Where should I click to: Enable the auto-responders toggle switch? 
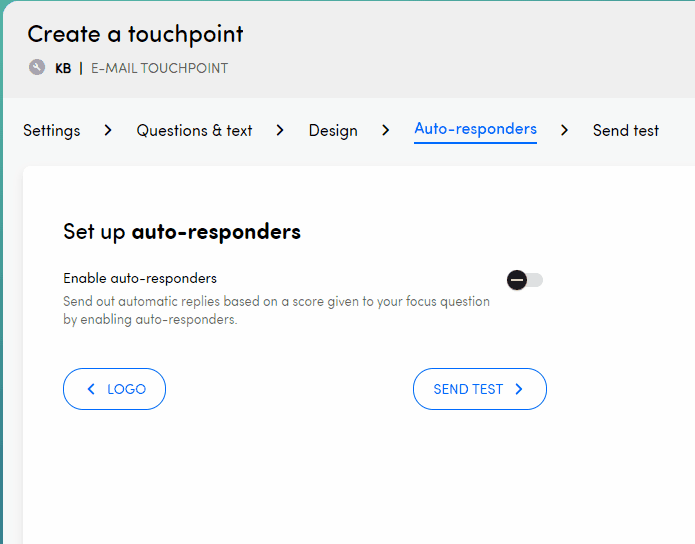525,280
